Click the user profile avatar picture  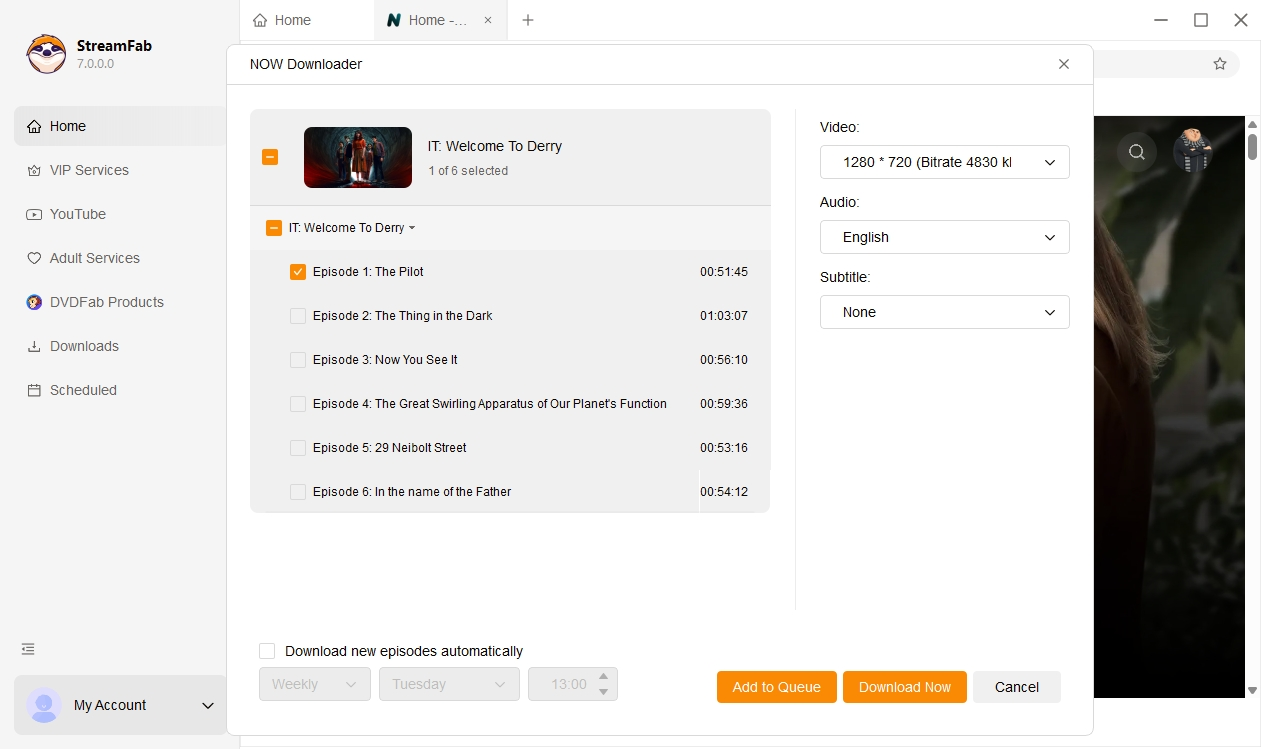1192,152
